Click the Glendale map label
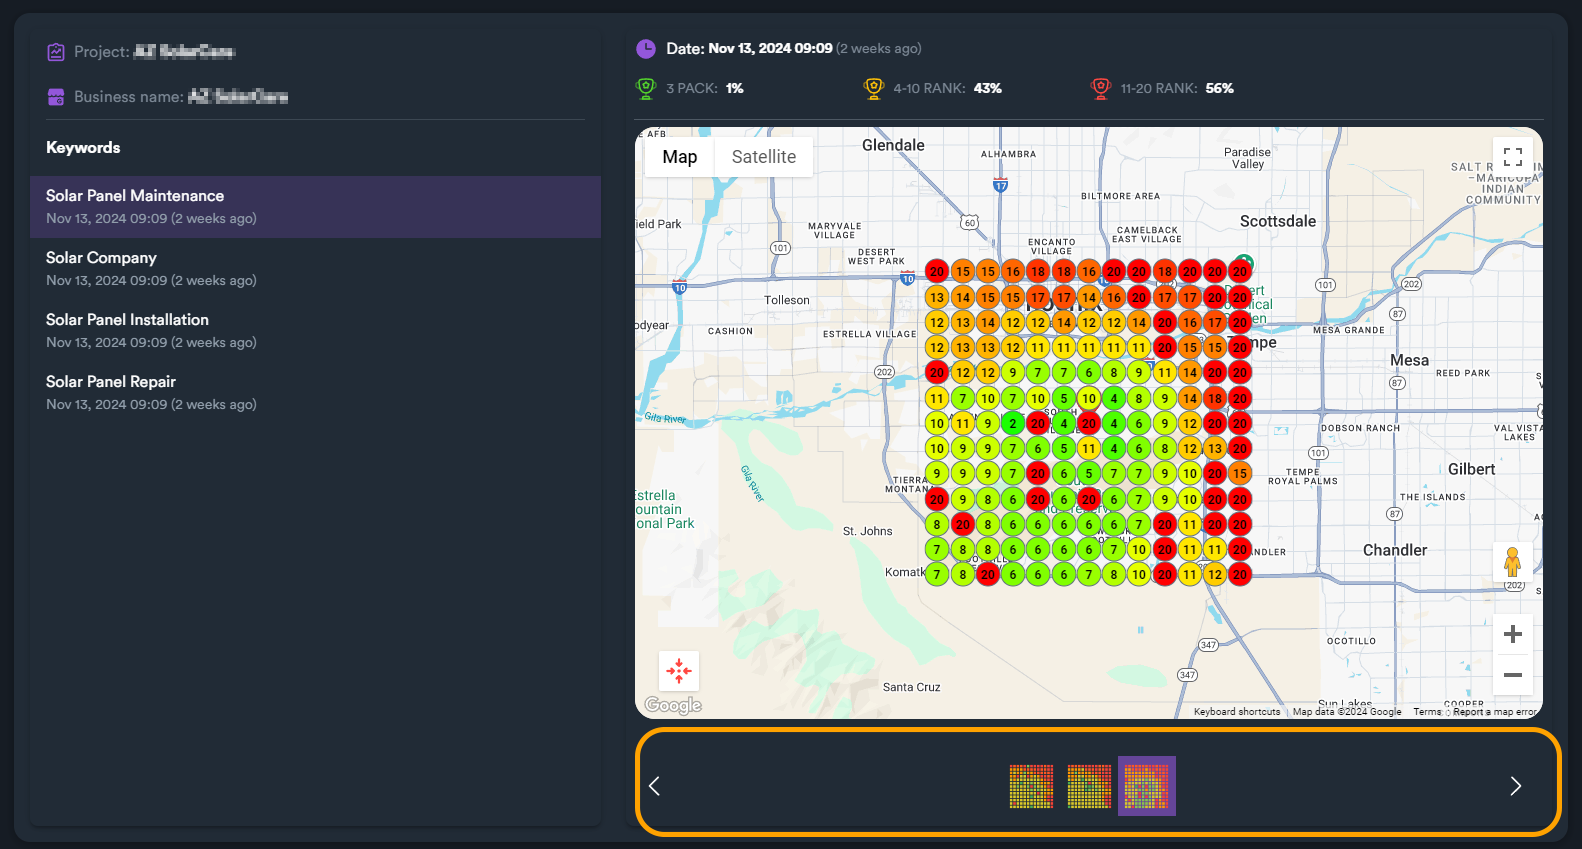The width and height of the screenshot is (1582, 849). 893,145
